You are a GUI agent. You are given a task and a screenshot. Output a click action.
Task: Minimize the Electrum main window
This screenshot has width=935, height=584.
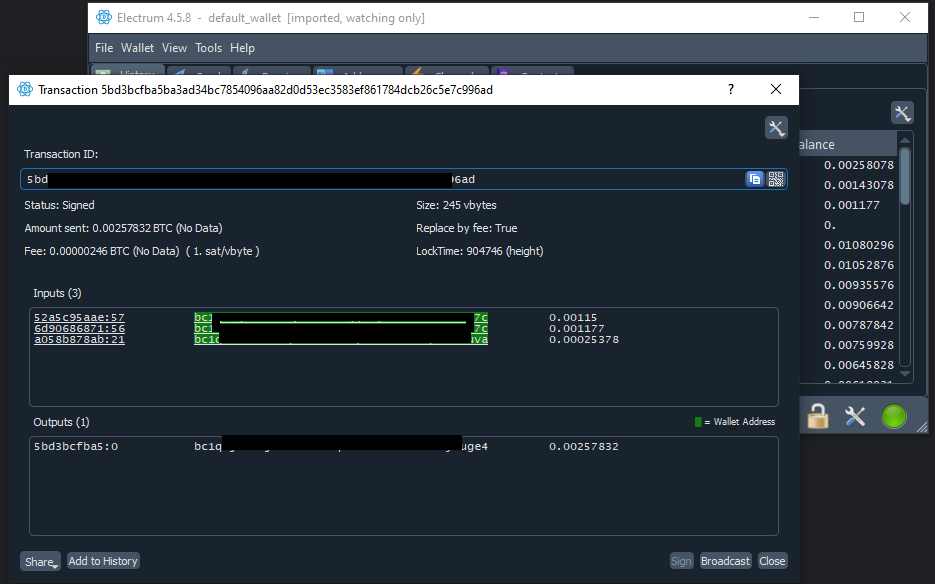coord(813,17)
